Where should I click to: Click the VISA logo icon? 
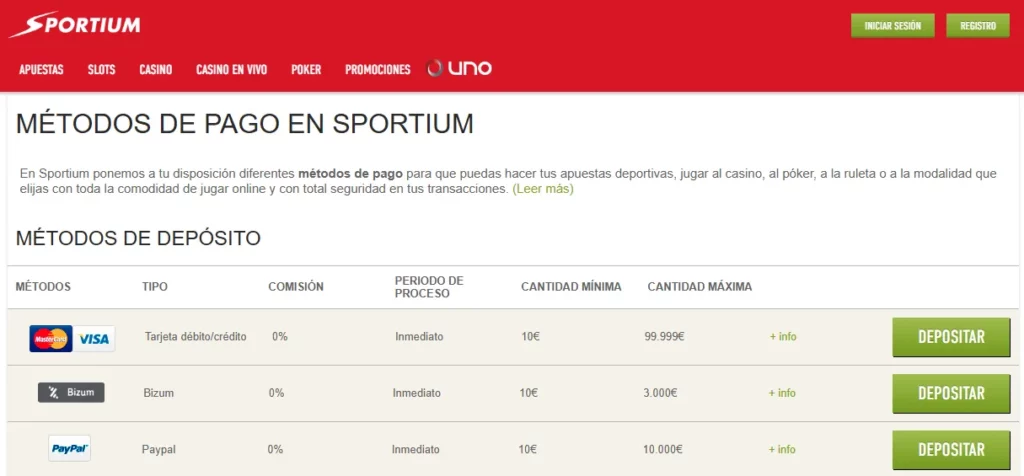[x=94, y=339]
